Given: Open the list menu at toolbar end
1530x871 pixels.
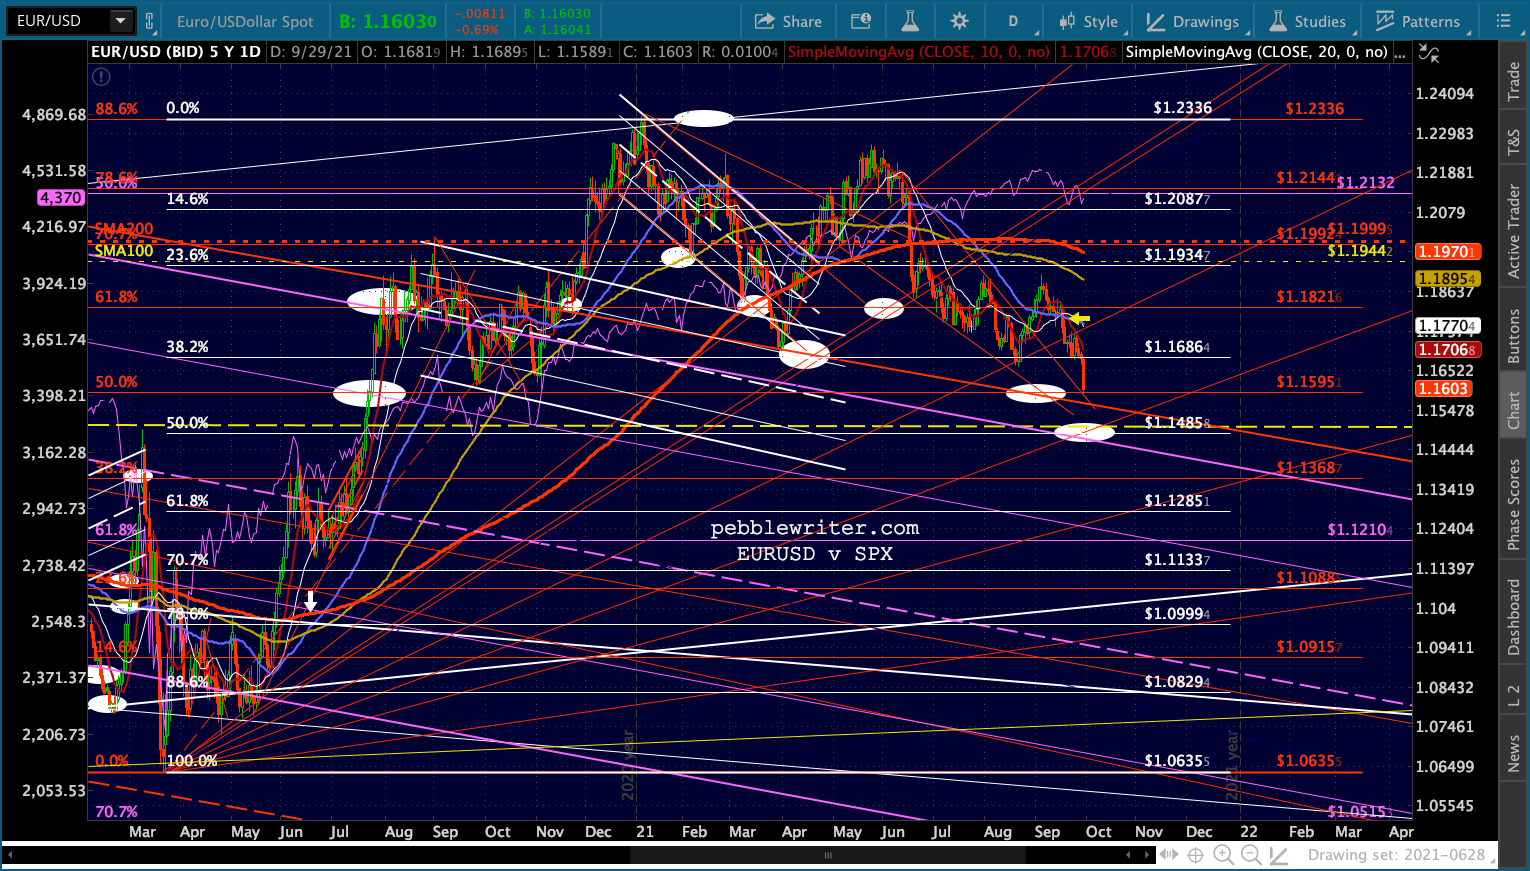Looking at the screenshot, I should tap(1504, 21).
